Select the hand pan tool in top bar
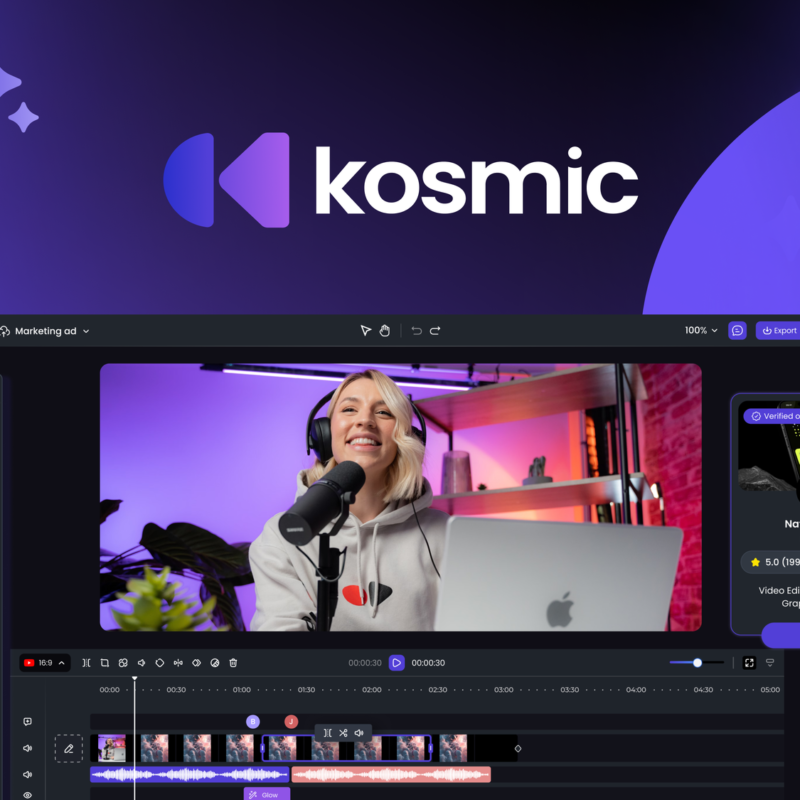 pyautogui.click(x=385, y=331)
